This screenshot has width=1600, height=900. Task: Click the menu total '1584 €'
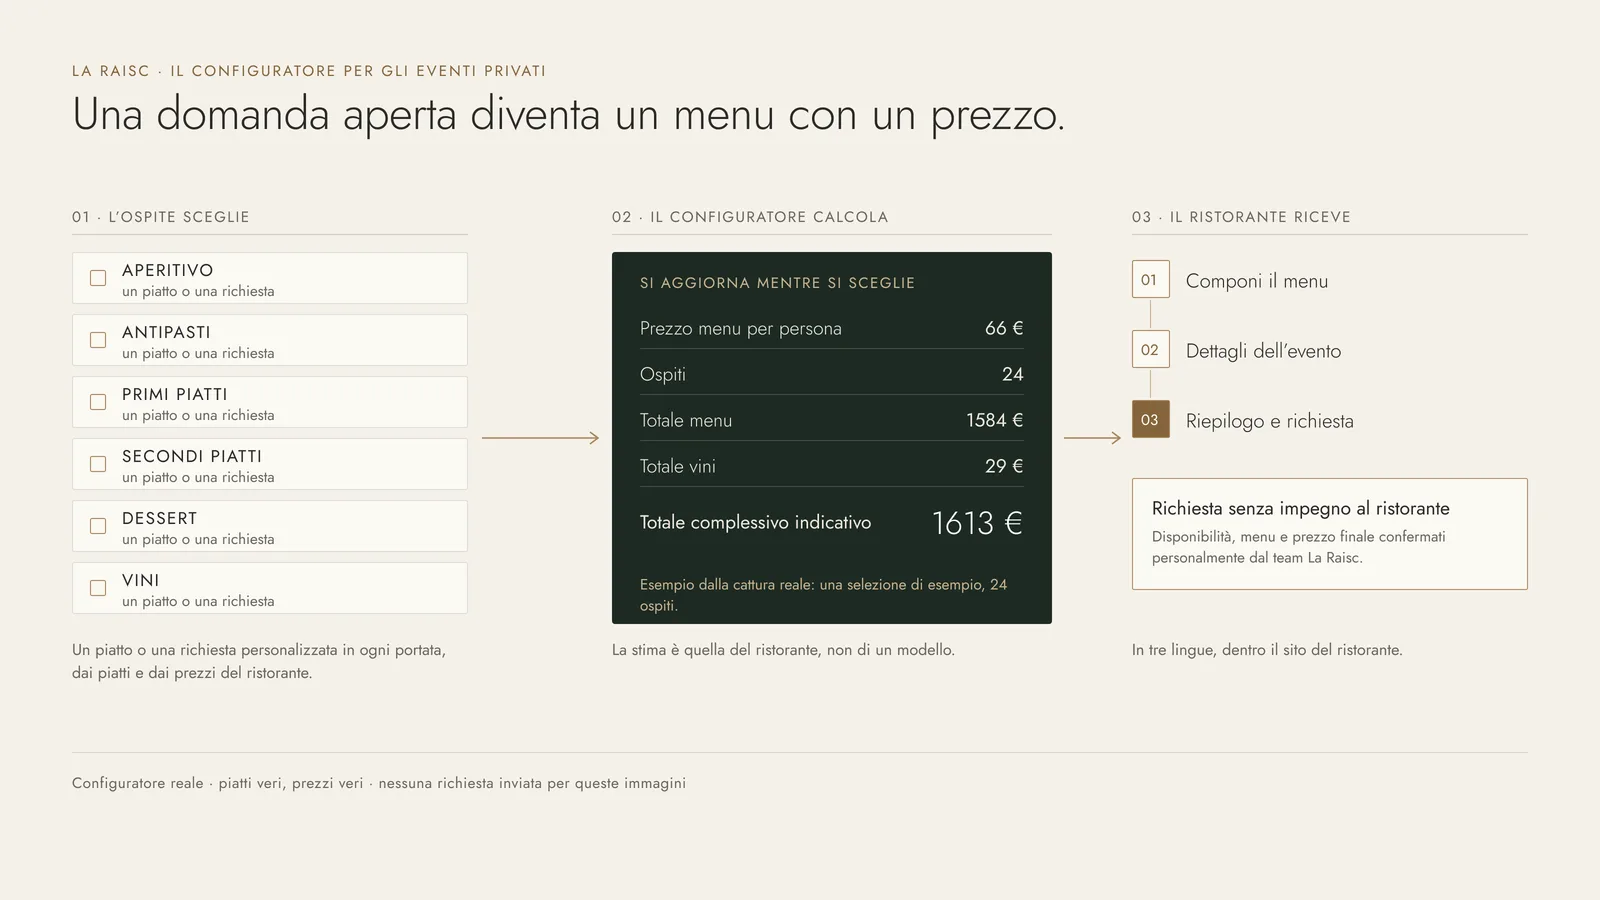point(995,420)
